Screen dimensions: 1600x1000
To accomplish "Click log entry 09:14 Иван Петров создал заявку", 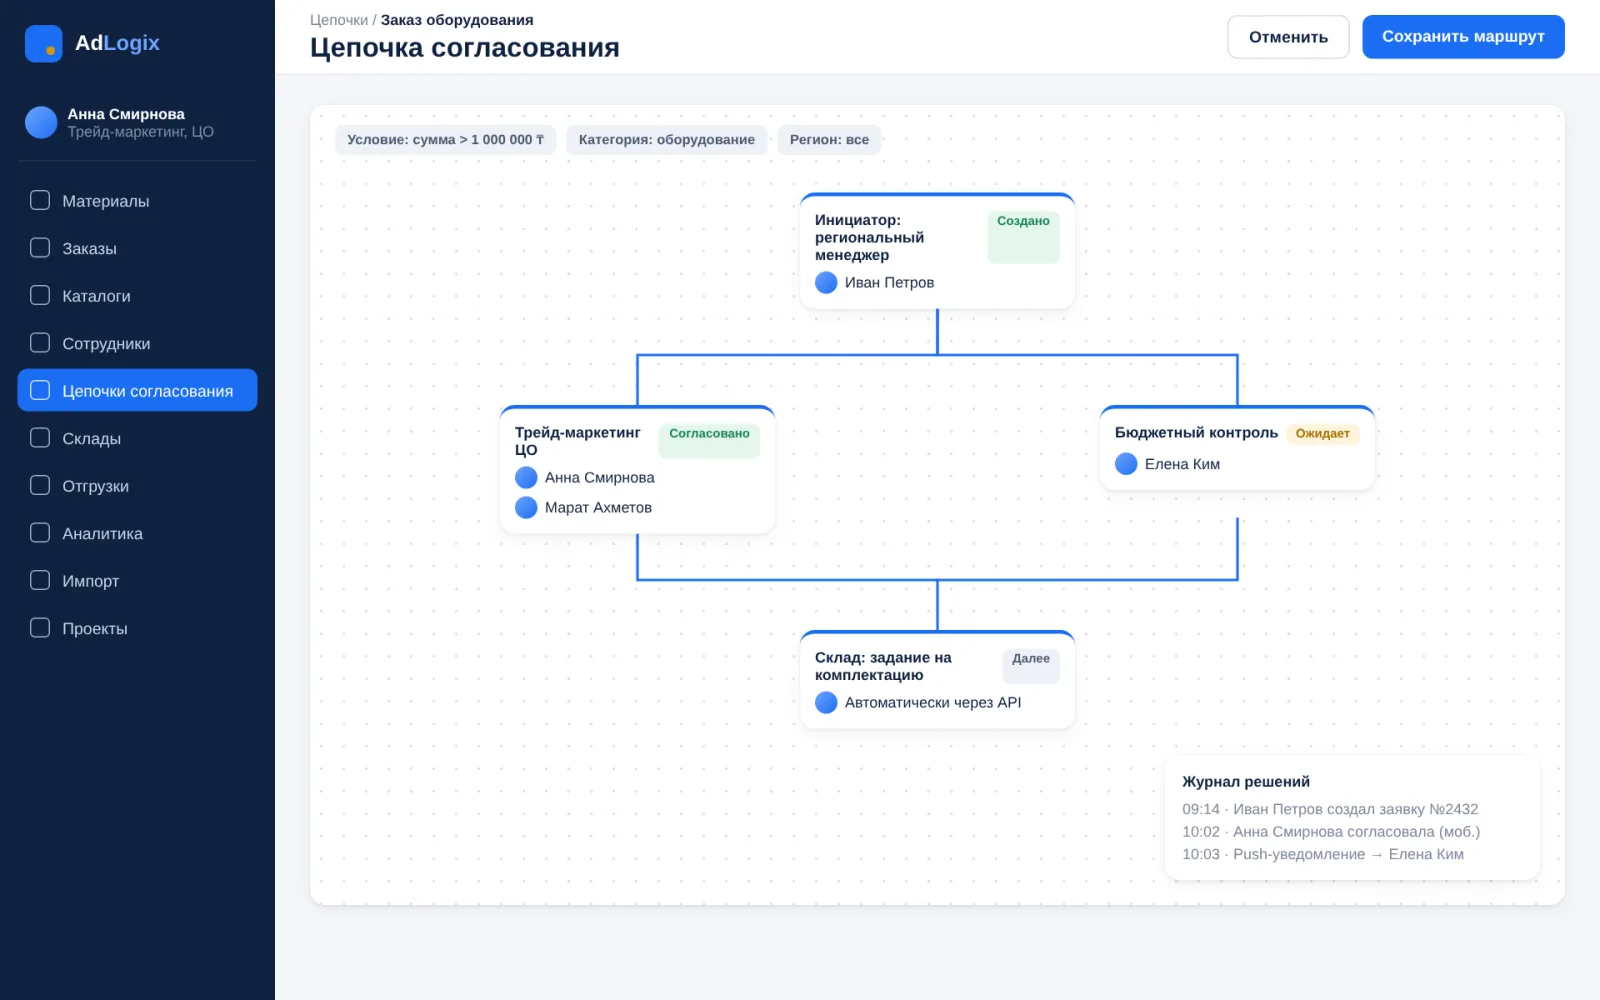I will click(1330, 809).
